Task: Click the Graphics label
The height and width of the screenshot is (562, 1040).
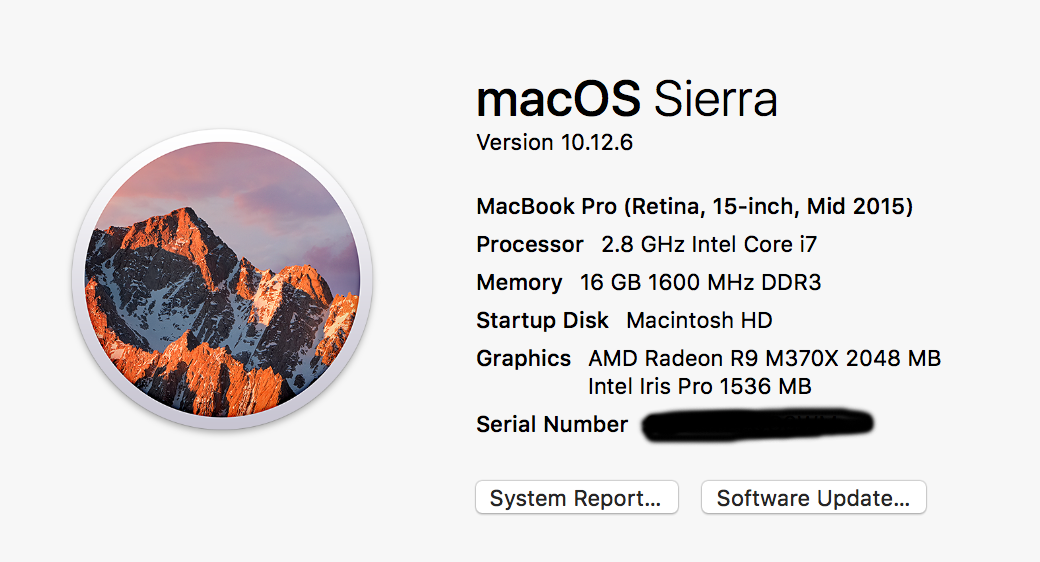Action: point(523,358)
